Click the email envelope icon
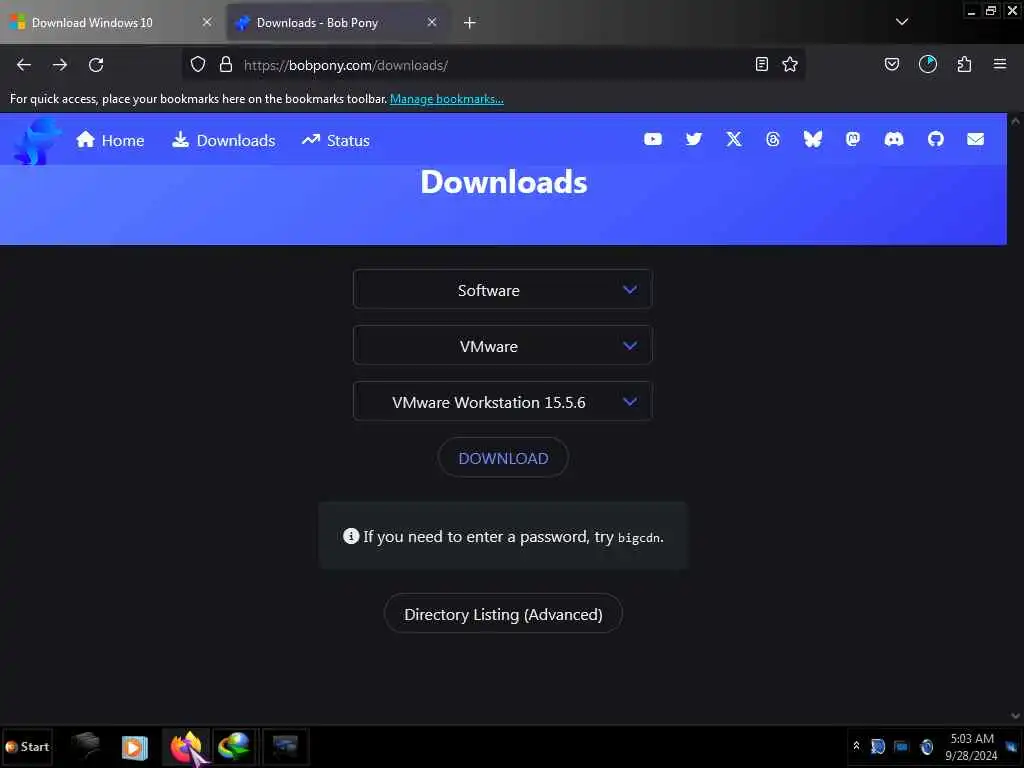The height and width of the screenshot is (768, 1024). tap(975, 139)
